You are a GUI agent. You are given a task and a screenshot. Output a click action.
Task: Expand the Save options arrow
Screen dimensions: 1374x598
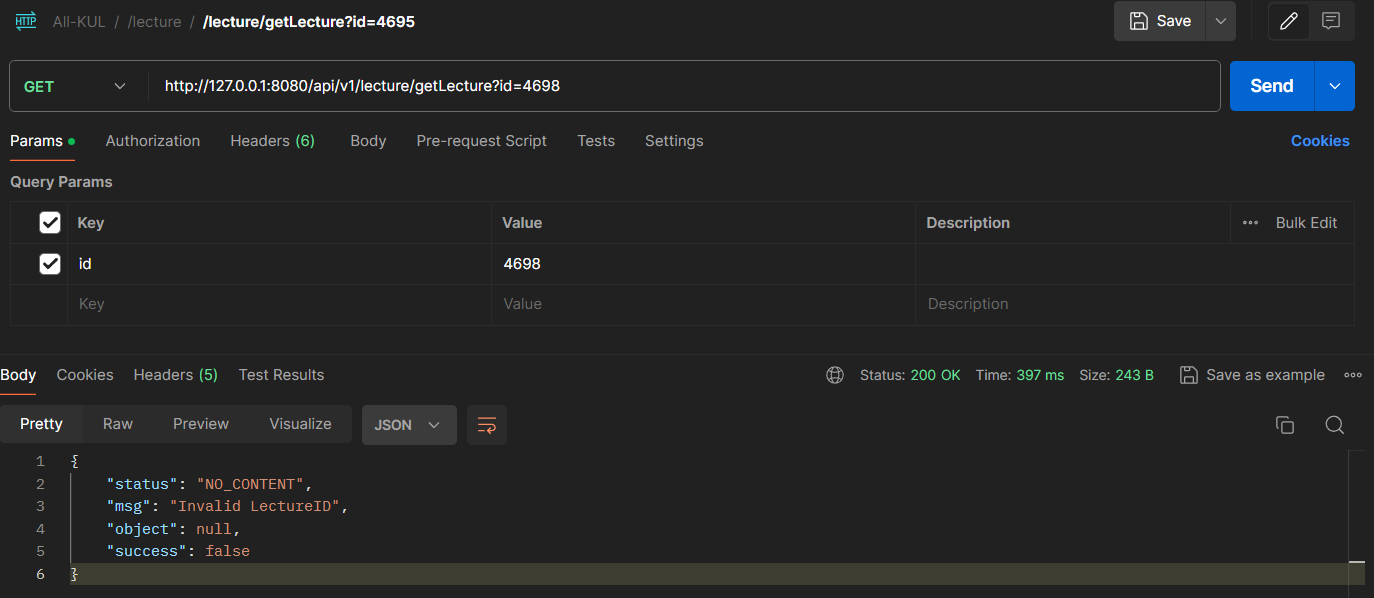(1220, 21)
